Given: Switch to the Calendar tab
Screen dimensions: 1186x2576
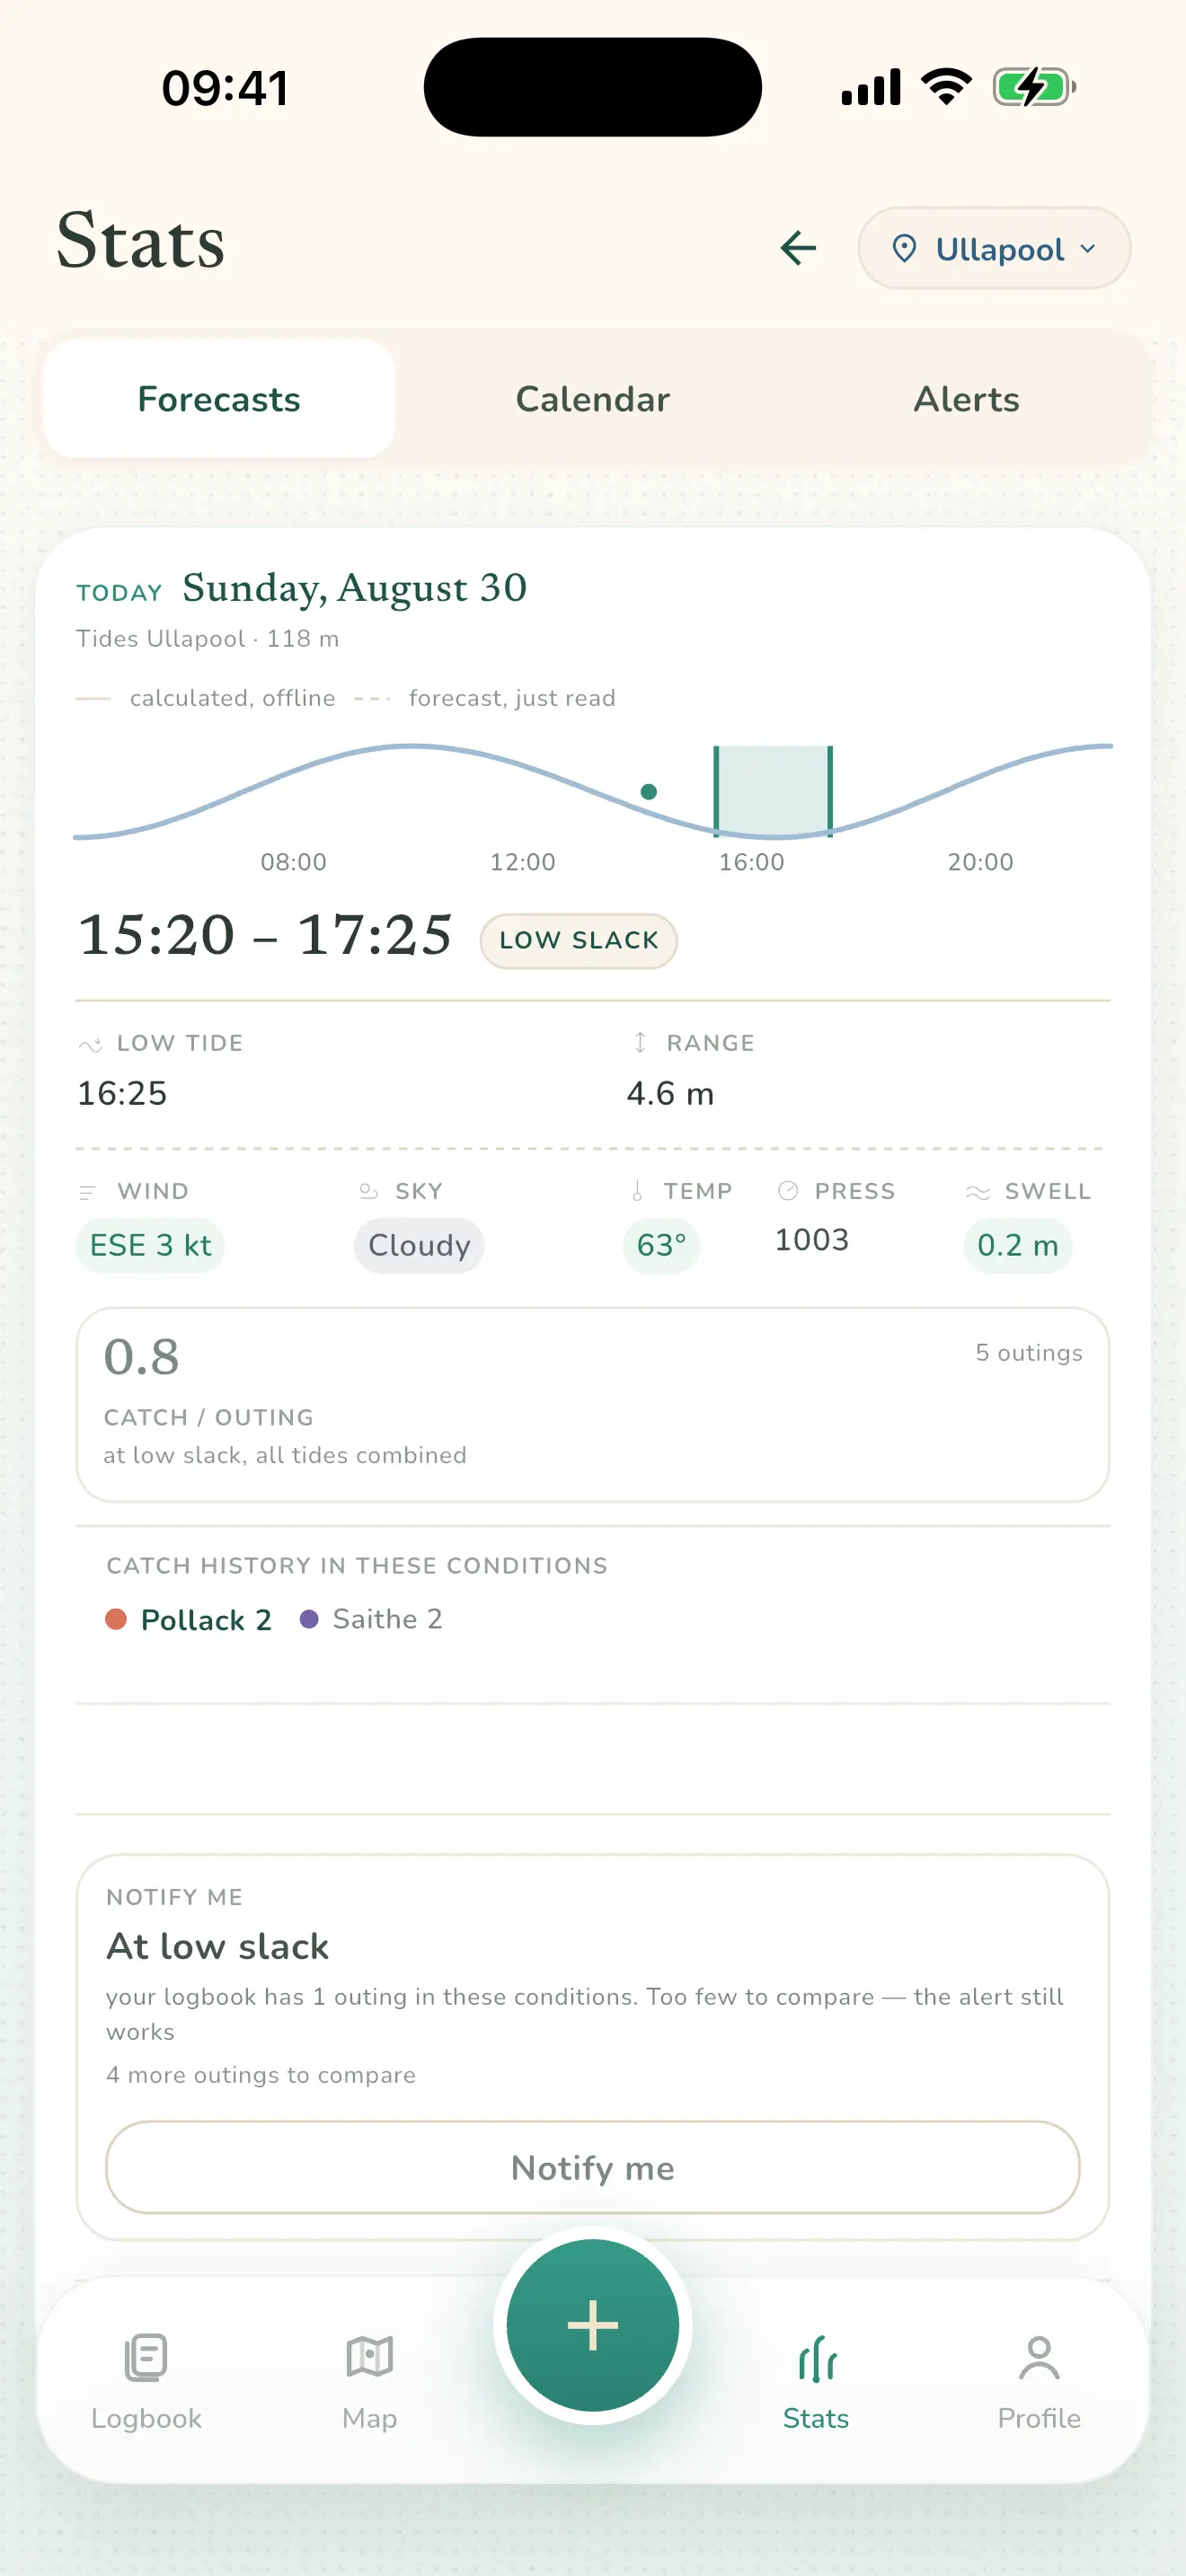Looking at the screenshot, I should click(x=592, y=399).
